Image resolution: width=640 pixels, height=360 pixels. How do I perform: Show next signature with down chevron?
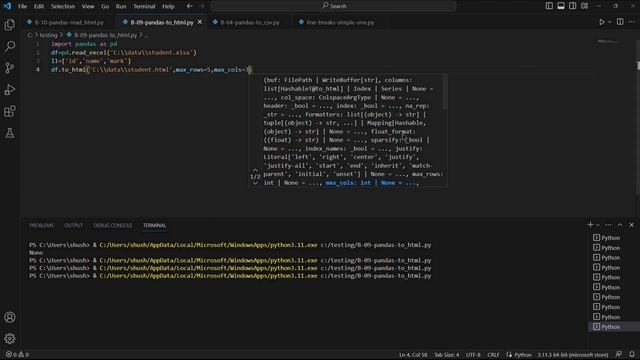(x=255, y=183)
